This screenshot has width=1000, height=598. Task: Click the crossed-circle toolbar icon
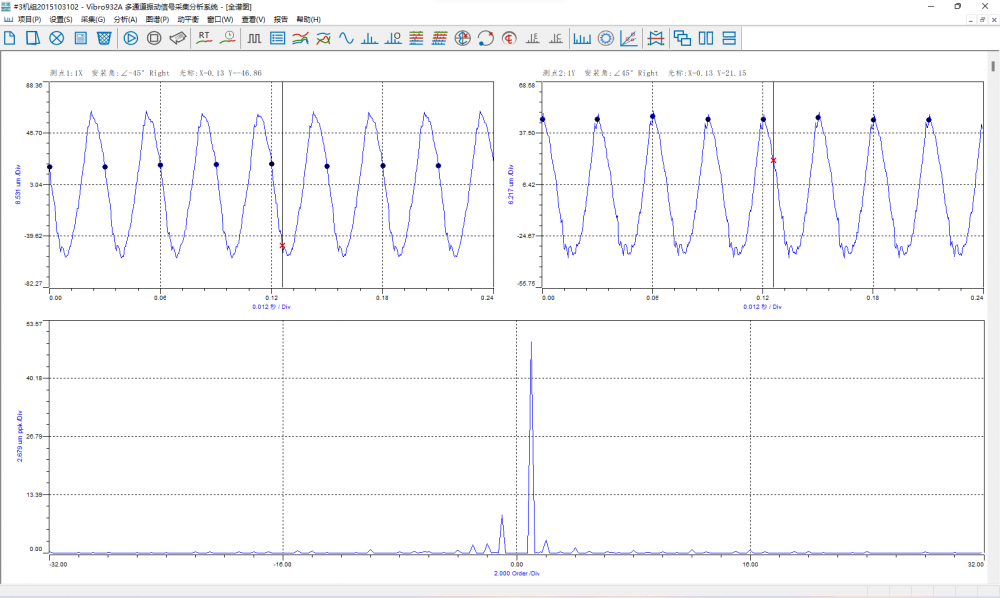pyautogui.click(x=57, y=38)
